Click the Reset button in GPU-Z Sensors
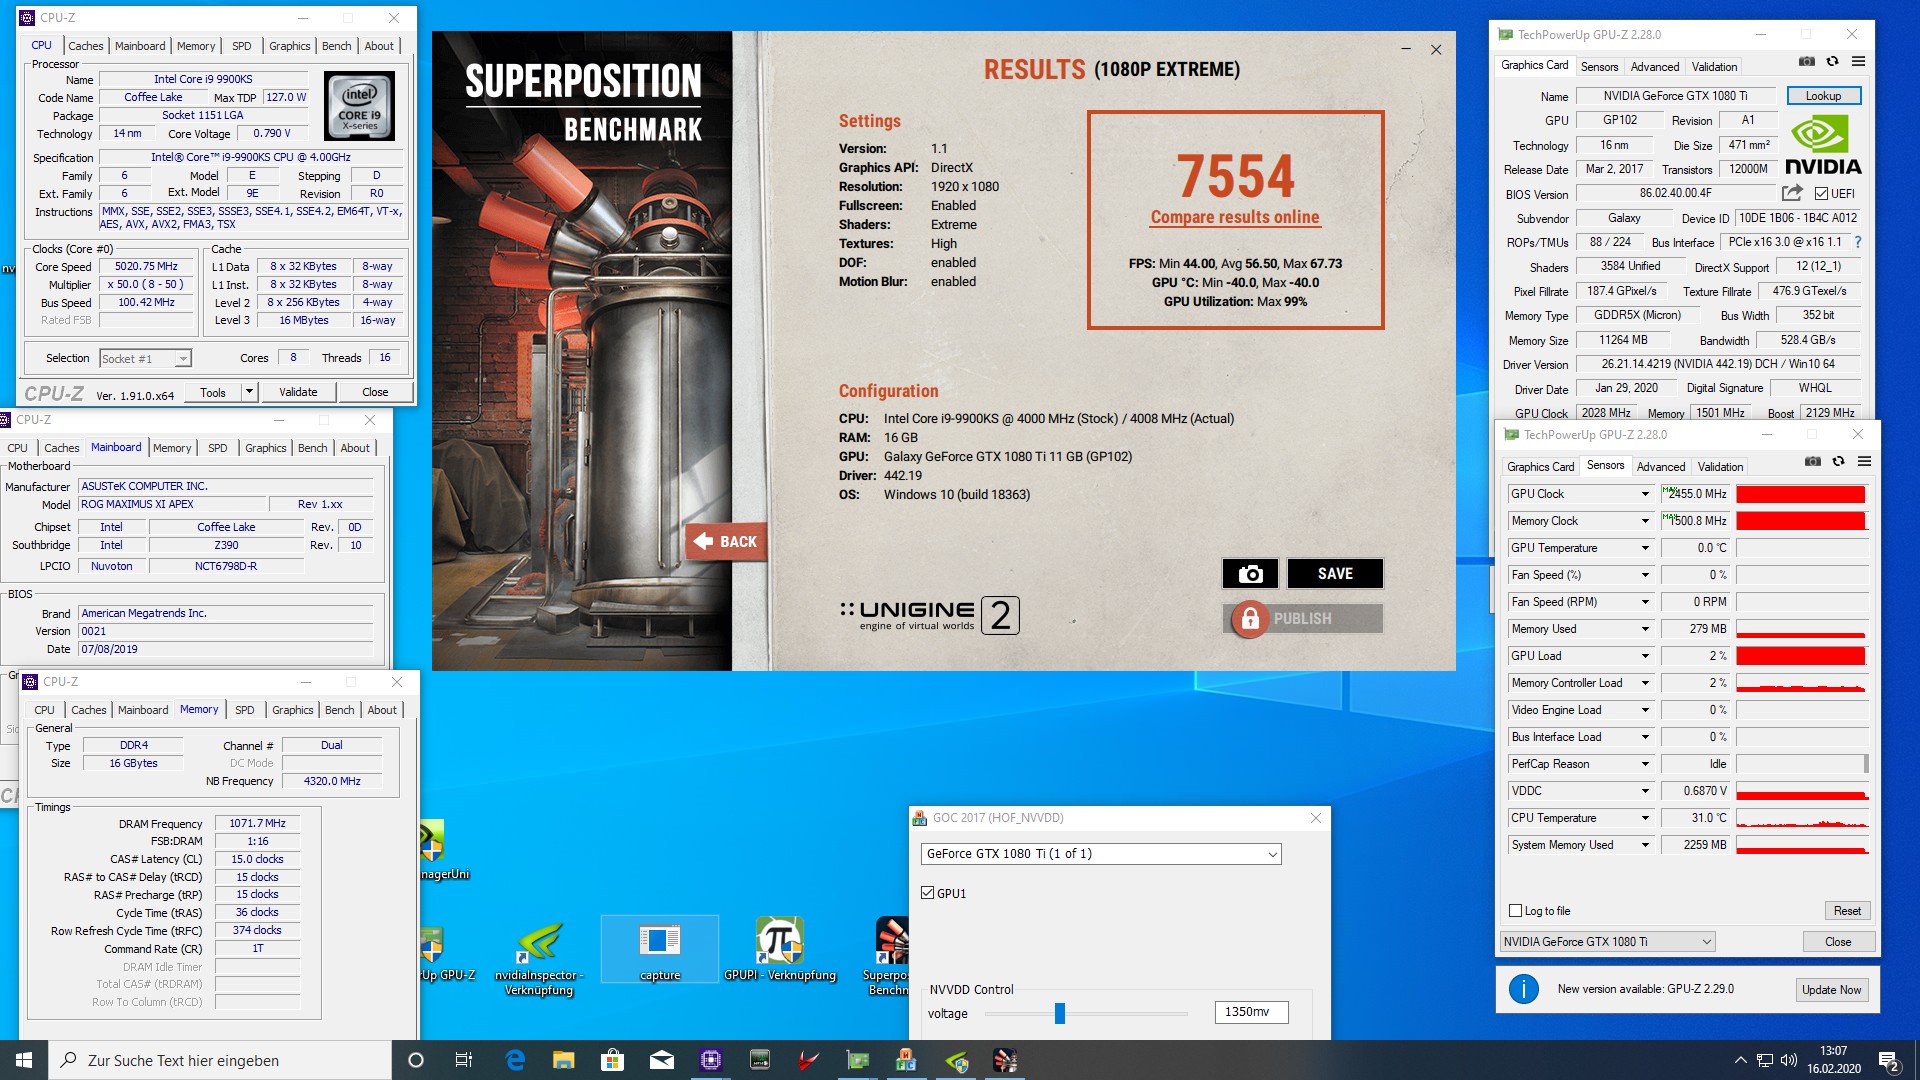 (x=1847, y=911)
